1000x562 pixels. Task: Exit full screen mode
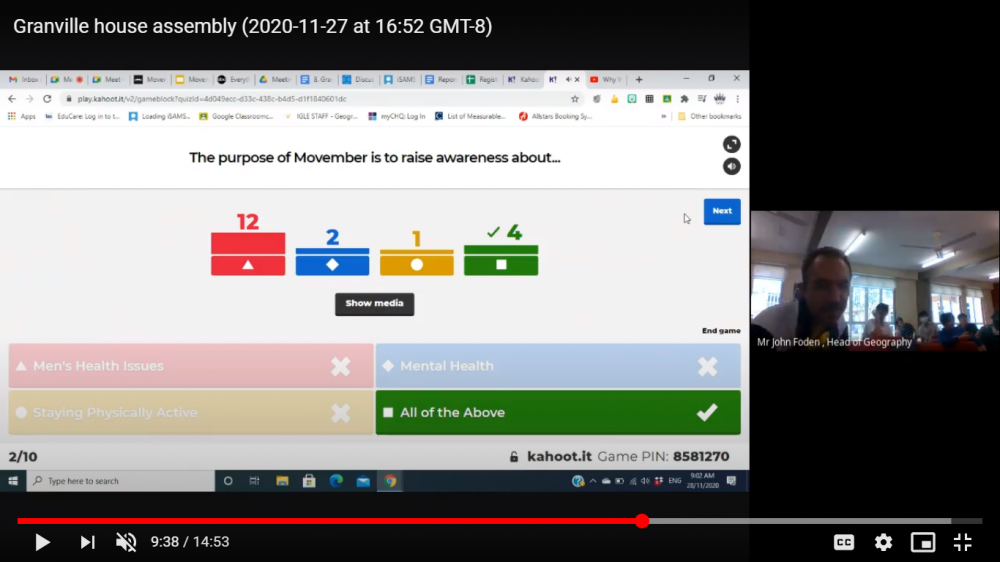click(x=962, y=542)
